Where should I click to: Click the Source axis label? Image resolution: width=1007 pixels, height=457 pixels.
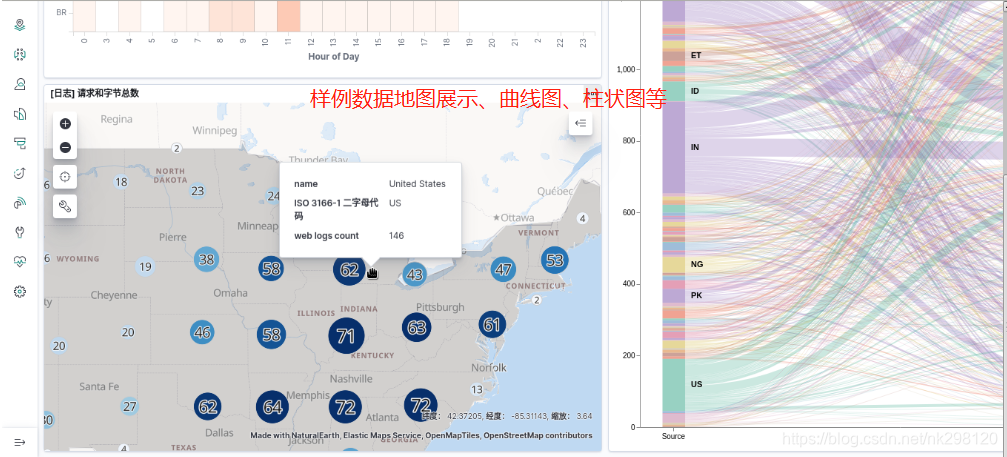673,436
